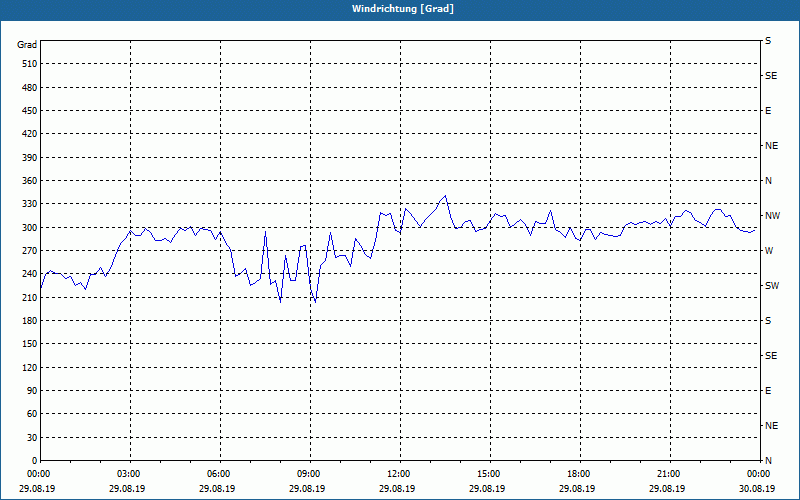Select the N compass label level with 0
800x500 pixels.
(x=768, y=461)
